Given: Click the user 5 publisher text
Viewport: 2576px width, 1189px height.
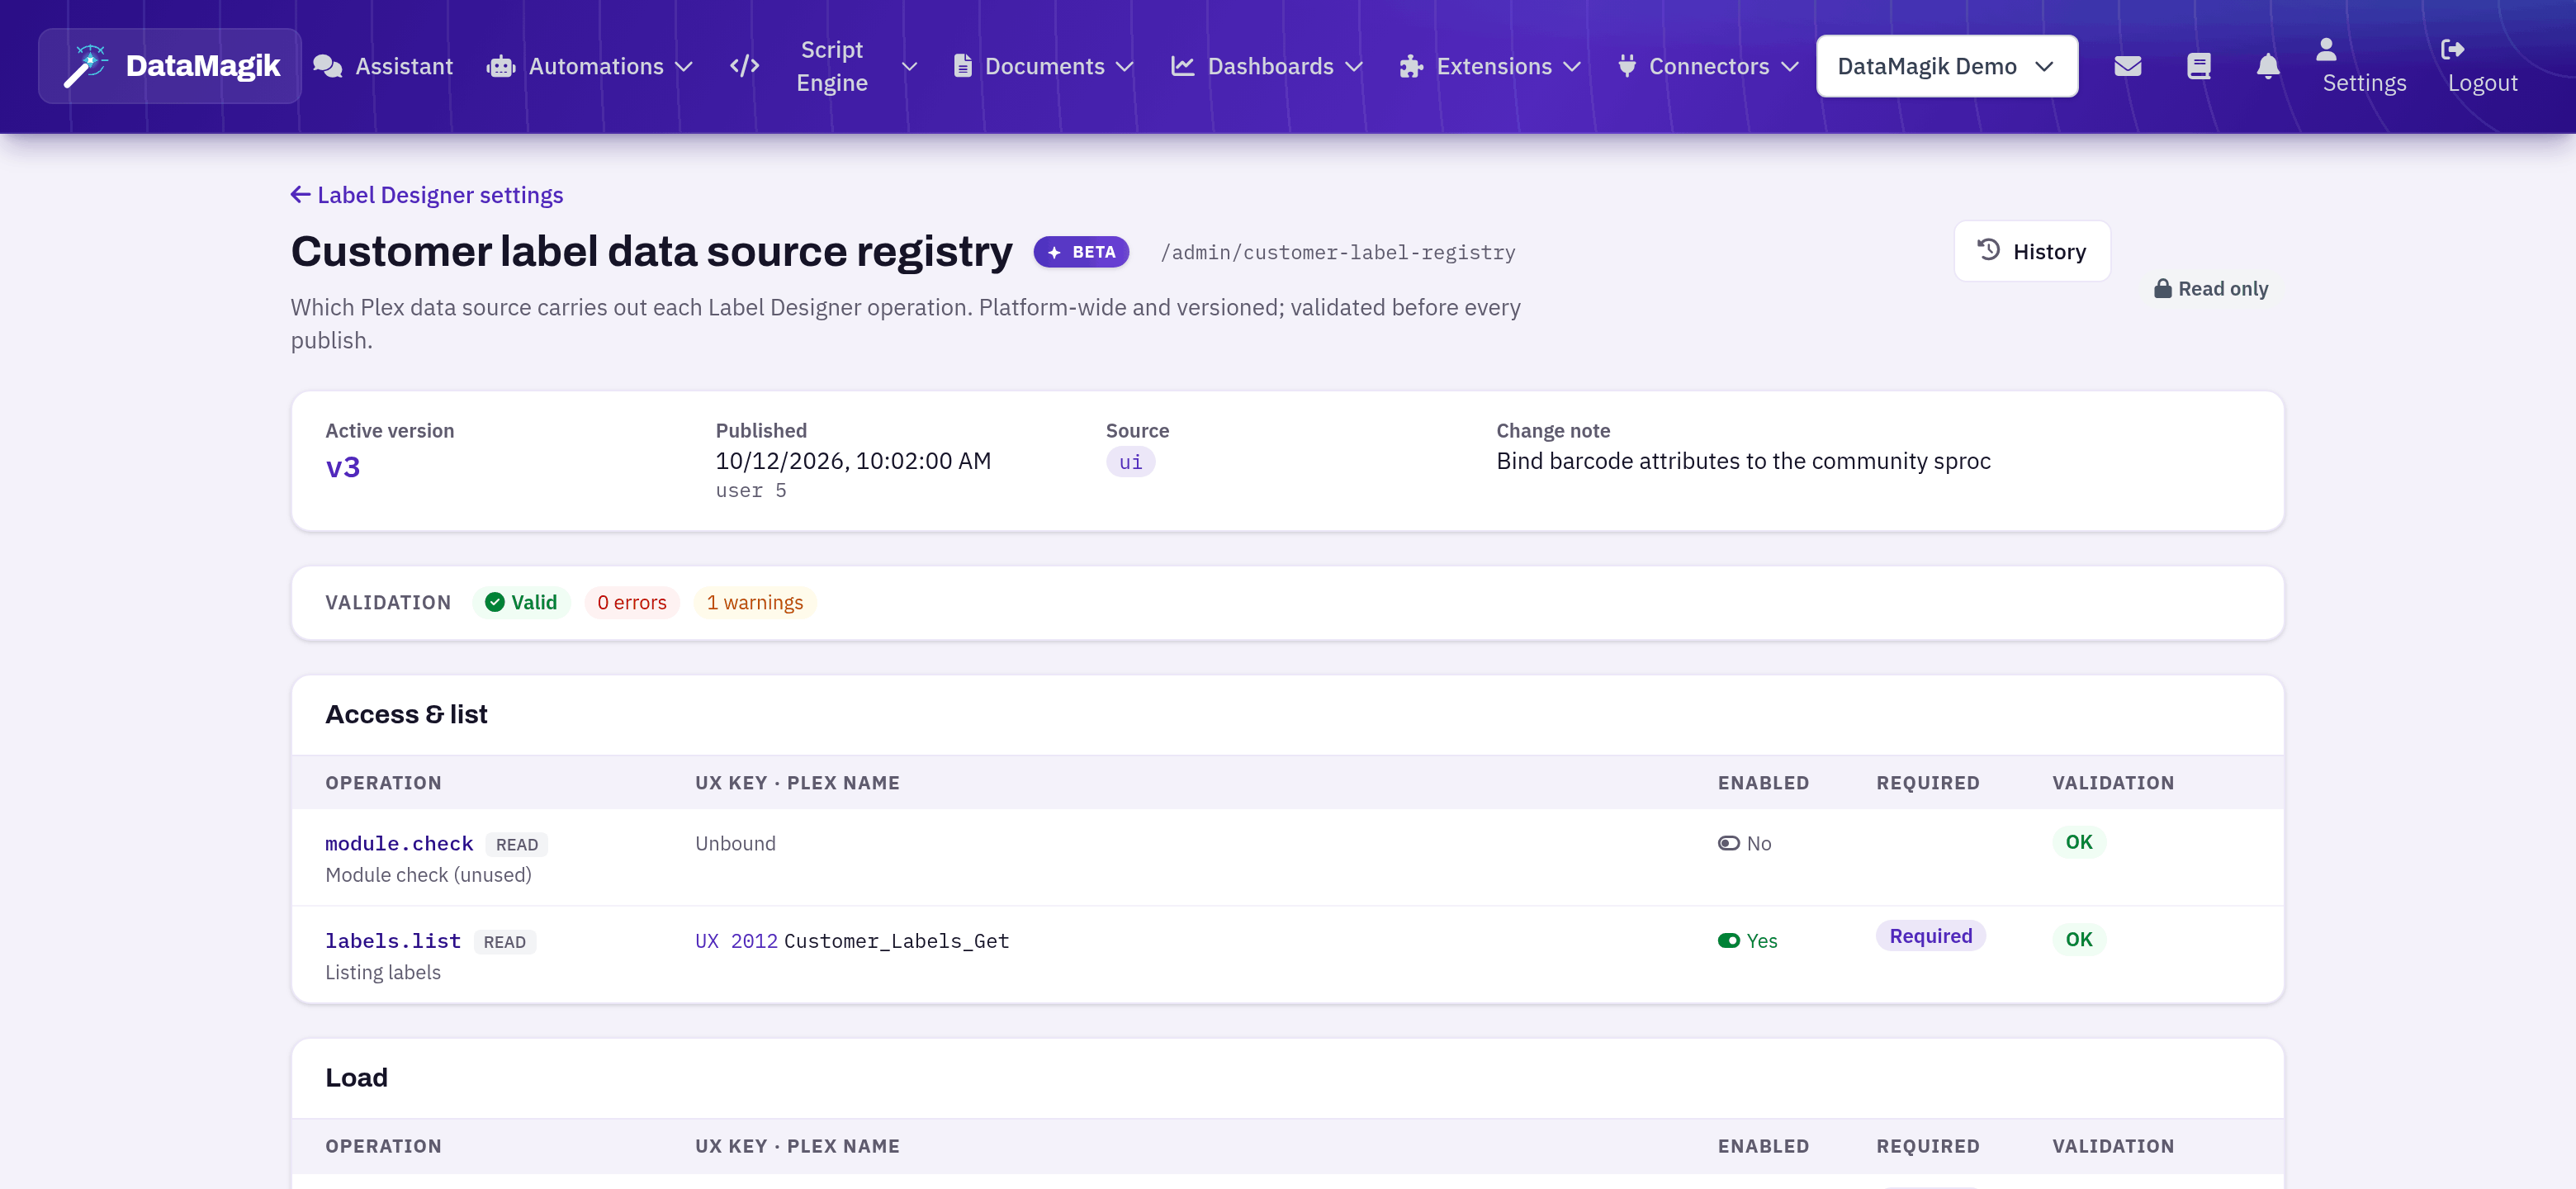Looking at the screenshot, I should pyautogui.click(x=751, y=490).
